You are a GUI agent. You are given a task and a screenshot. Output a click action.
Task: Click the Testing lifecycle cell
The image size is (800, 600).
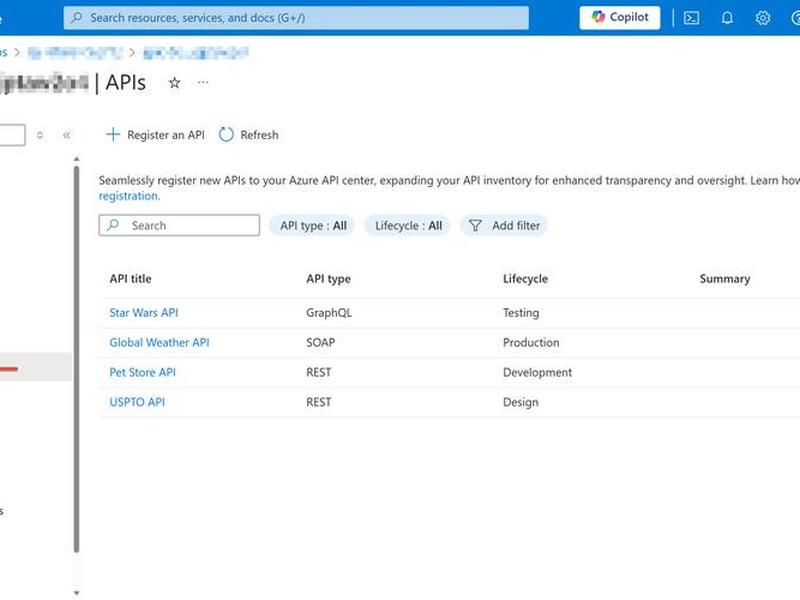[521, 313]
